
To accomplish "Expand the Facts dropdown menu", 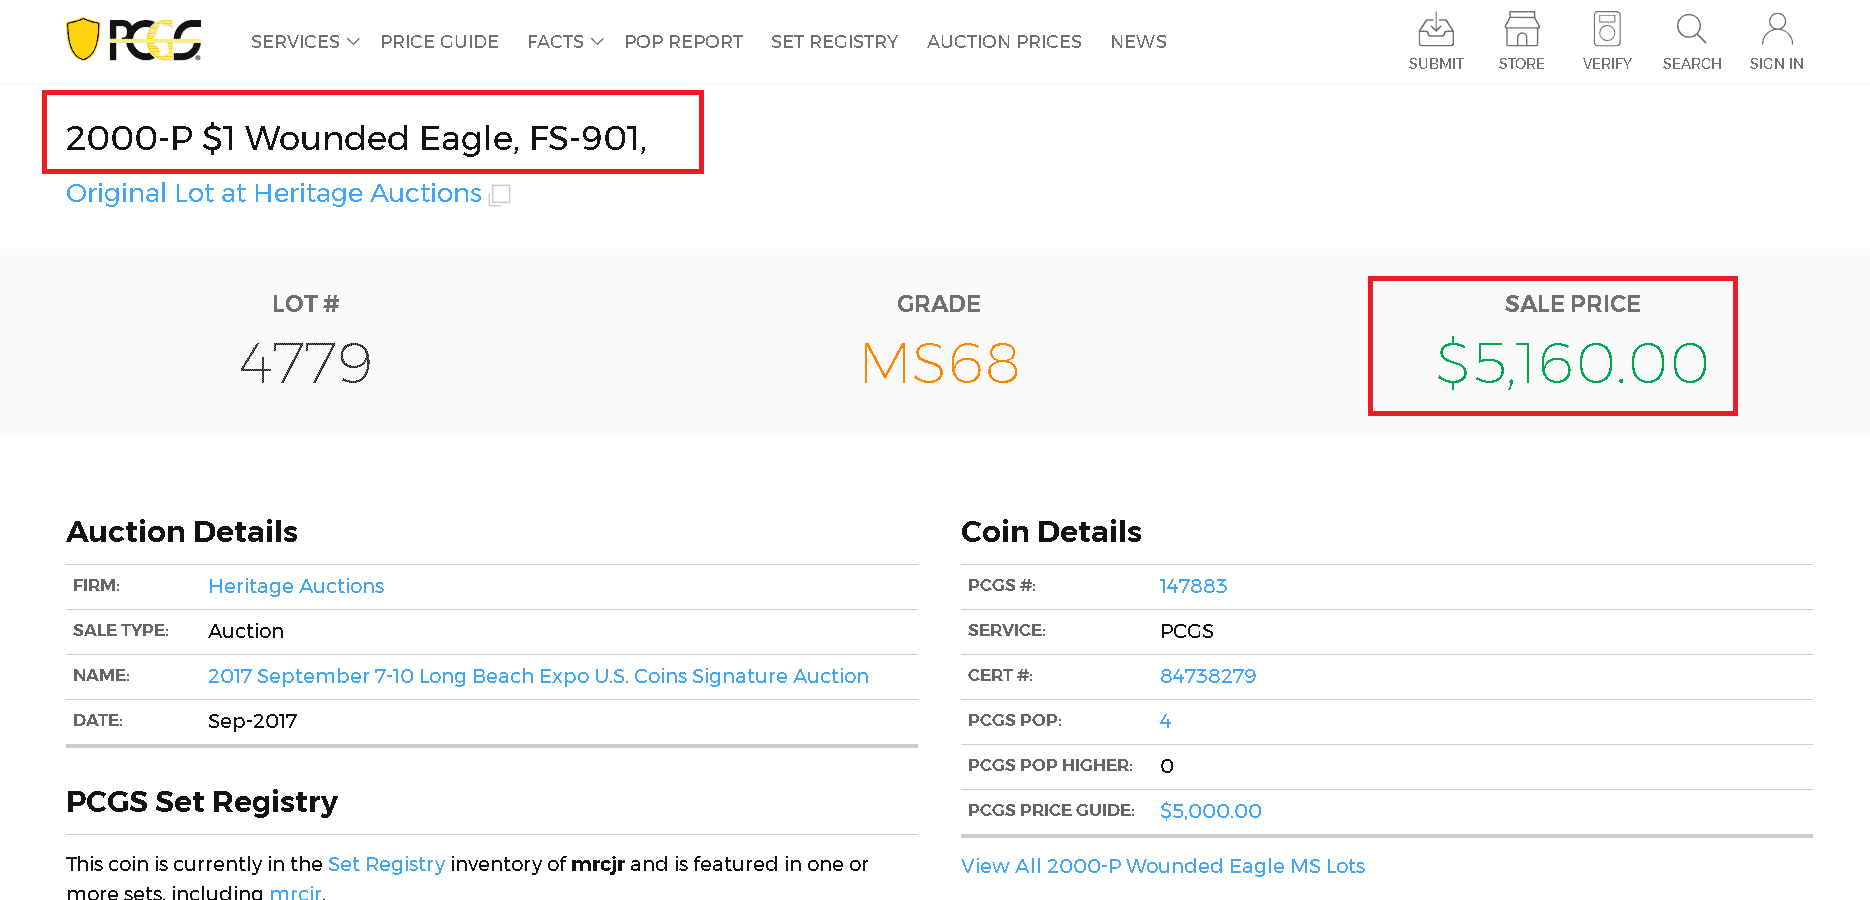I will [565, 42].
